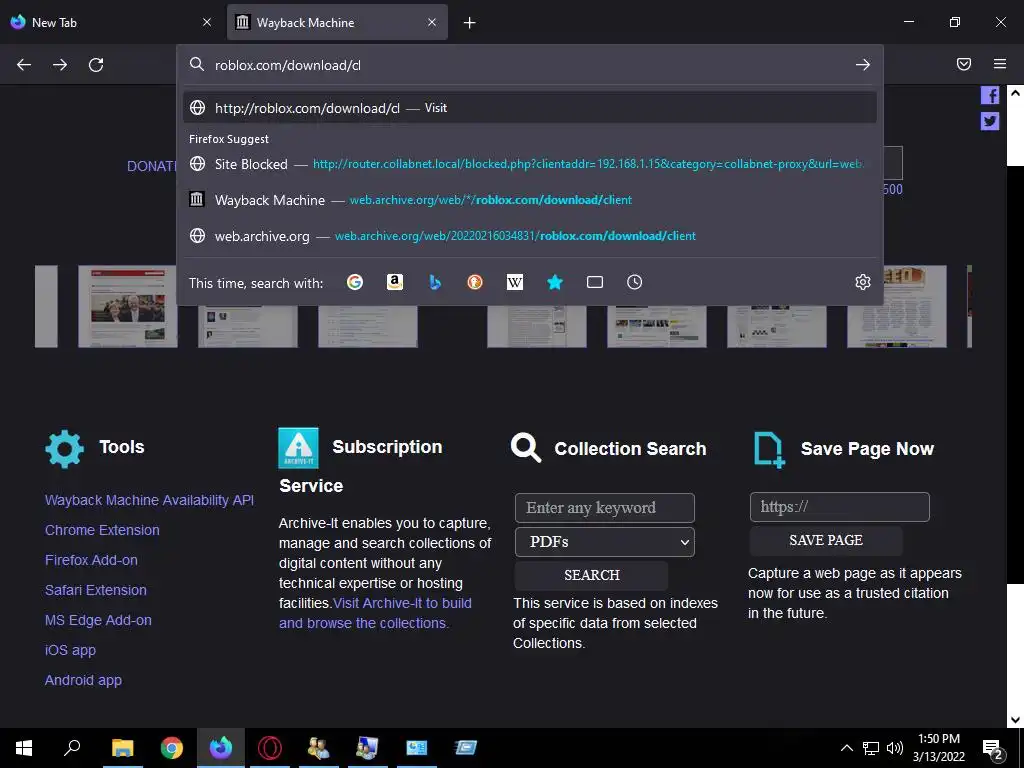Show hidden system tray icons
This screenshot has width=1024, height=768.
tap(846, 748)
